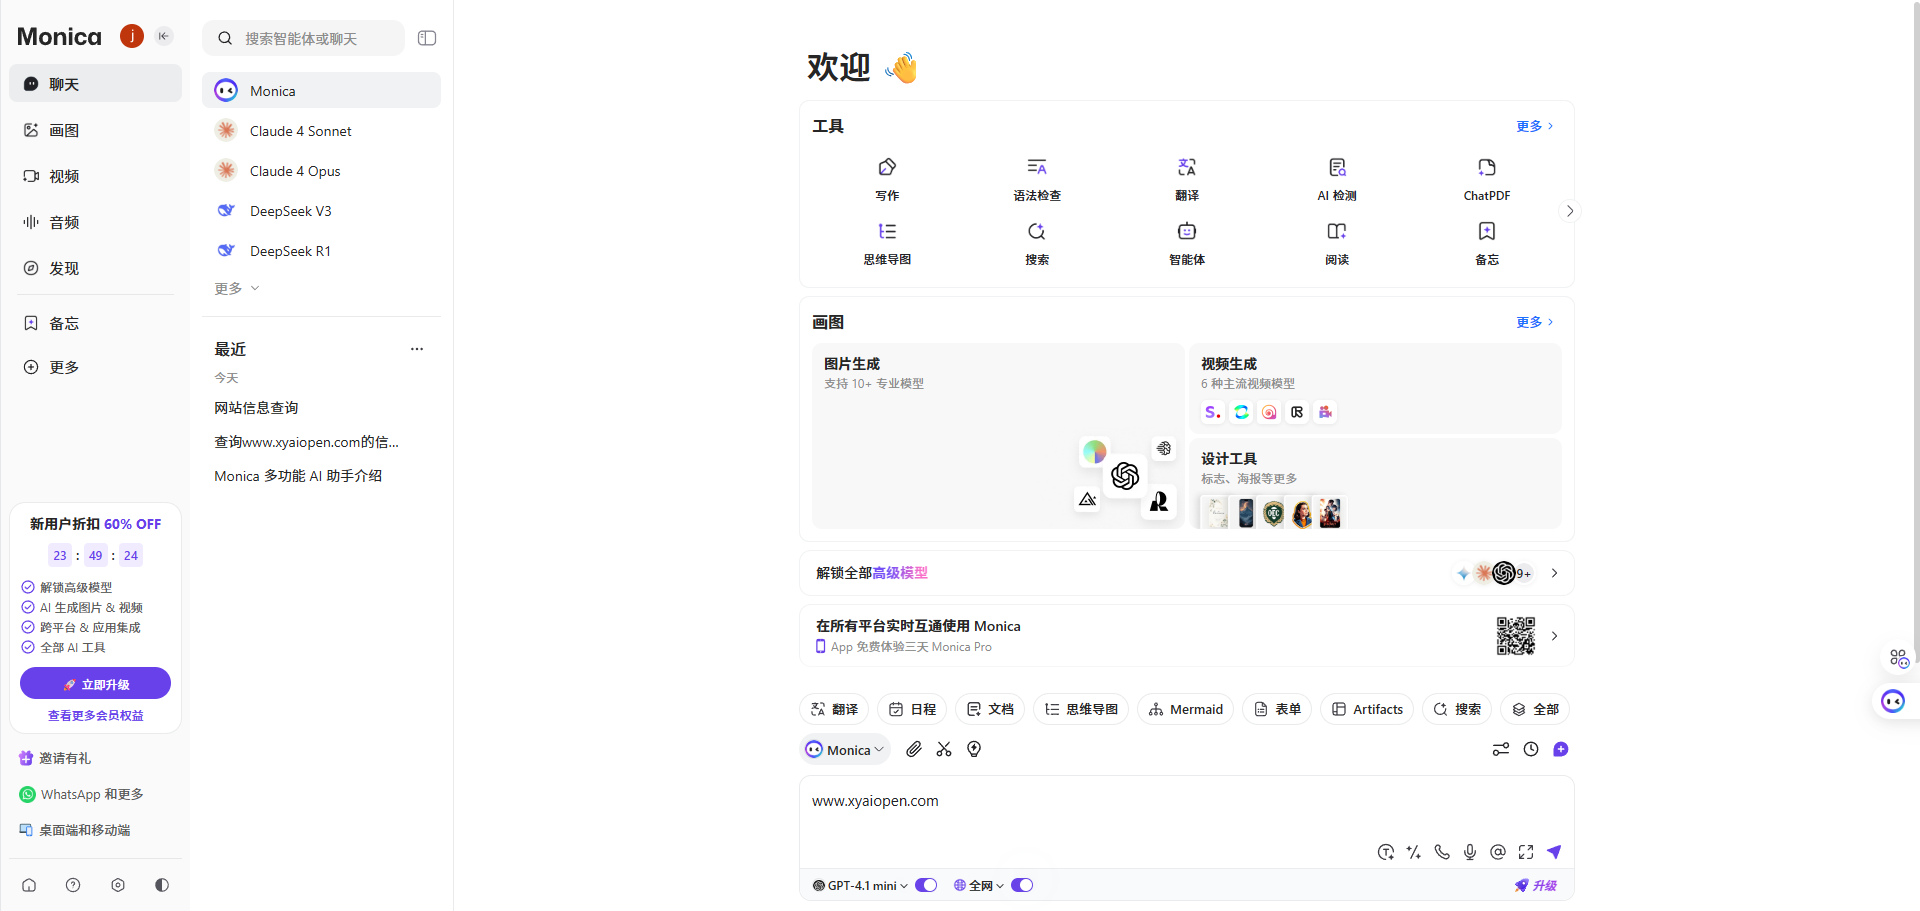Open 更多 link in the 工具 section
This screenshot has width=1920, height=911.
point(1535,126)
